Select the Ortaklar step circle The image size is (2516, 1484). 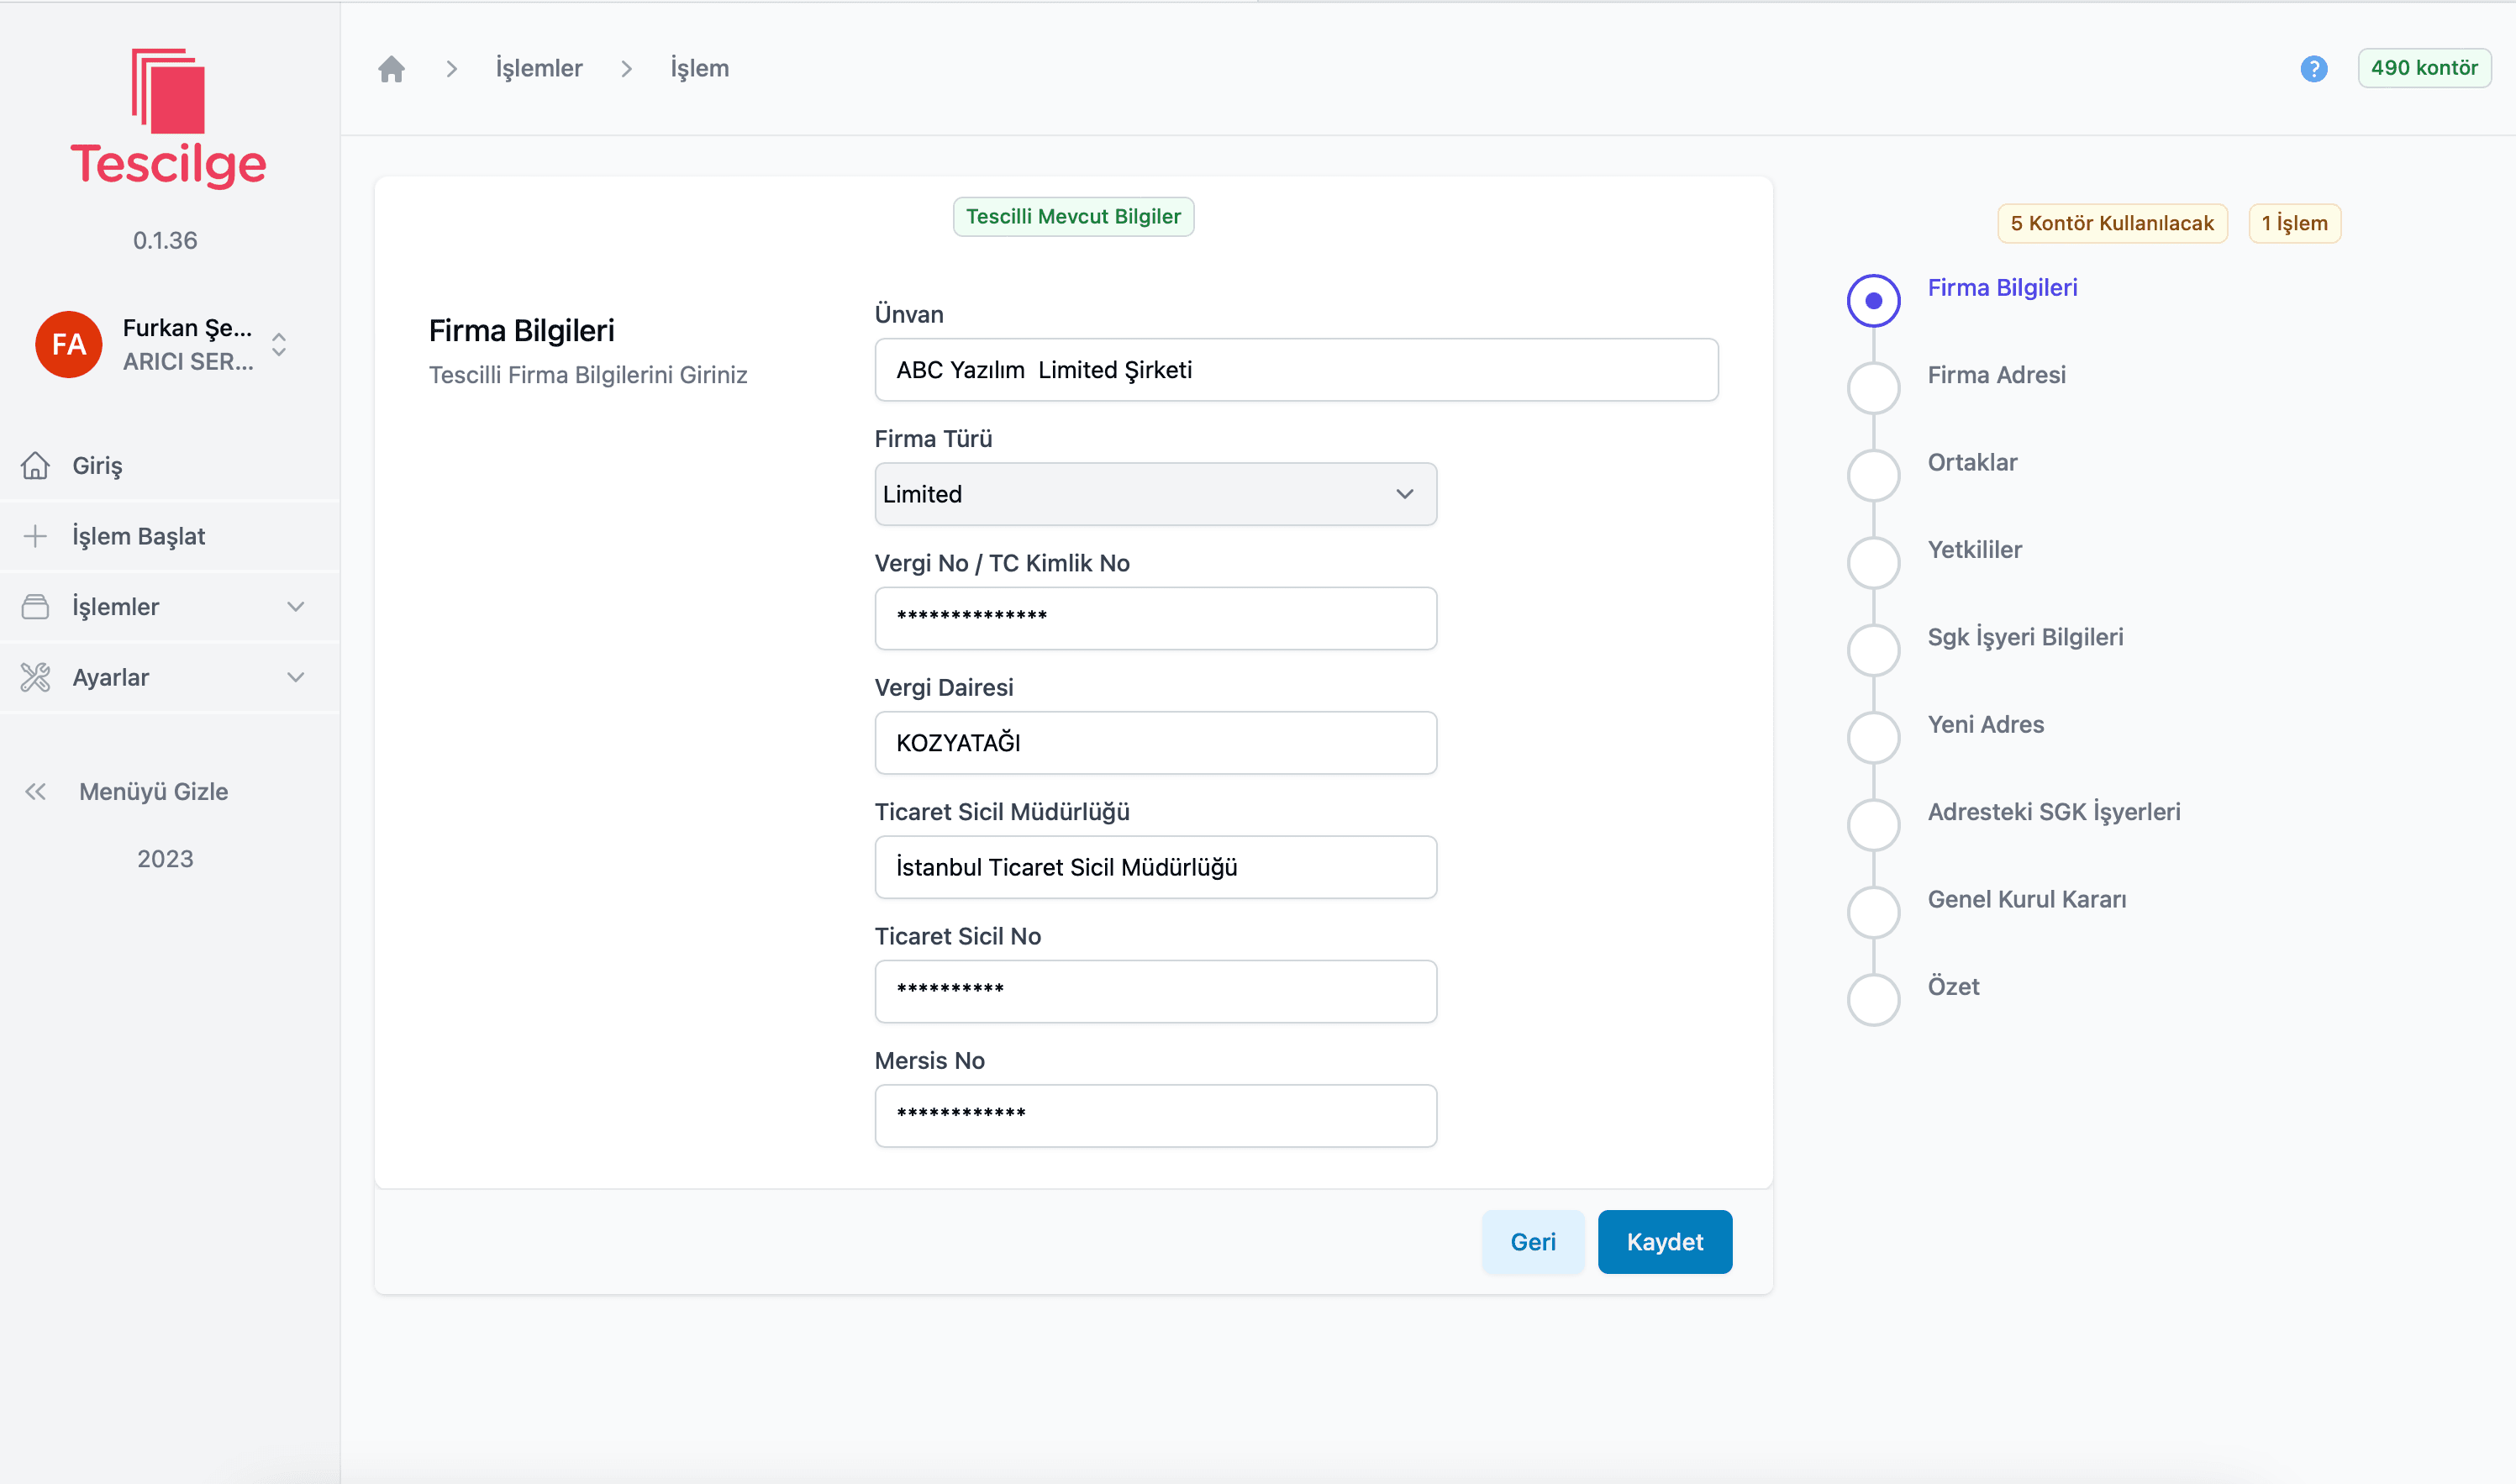(1873, 474)
